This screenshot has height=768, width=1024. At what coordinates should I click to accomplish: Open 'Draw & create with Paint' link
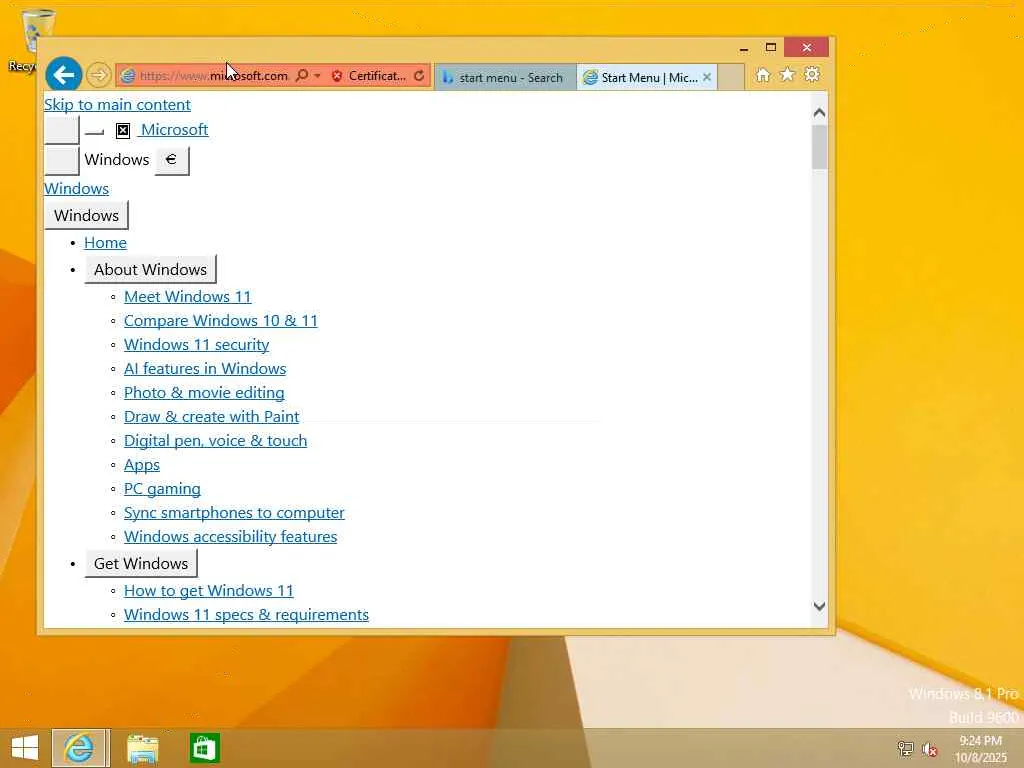pyautogui.click(x=212, y=417)
